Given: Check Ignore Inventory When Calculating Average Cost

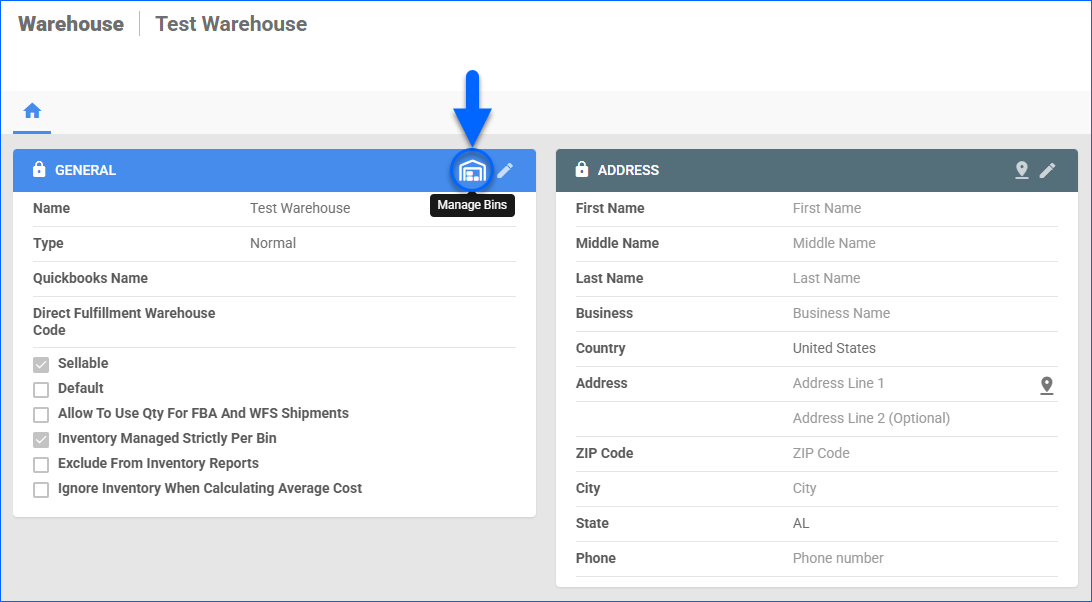Looking at the screenshot, I should (x=41, y=489).
